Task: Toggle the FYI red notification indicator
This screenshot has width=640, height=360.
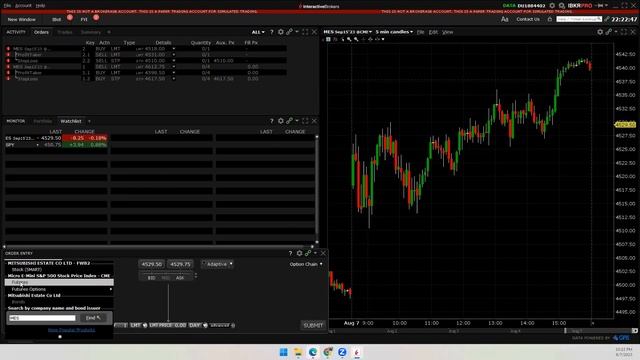Action: click(96, 18)
